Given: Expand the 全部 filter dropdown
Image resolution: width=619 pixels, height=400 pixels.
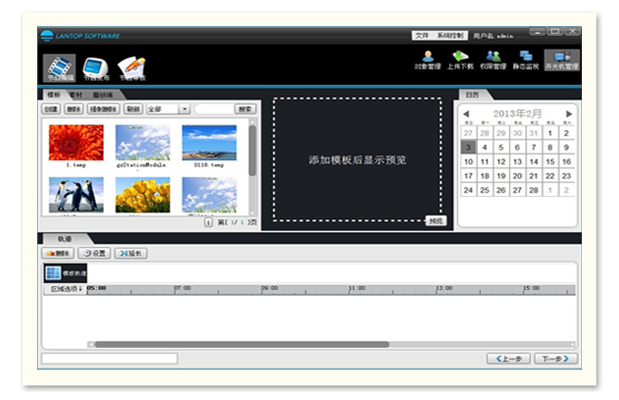Looking at the screenshot, I should pos(185,108).
